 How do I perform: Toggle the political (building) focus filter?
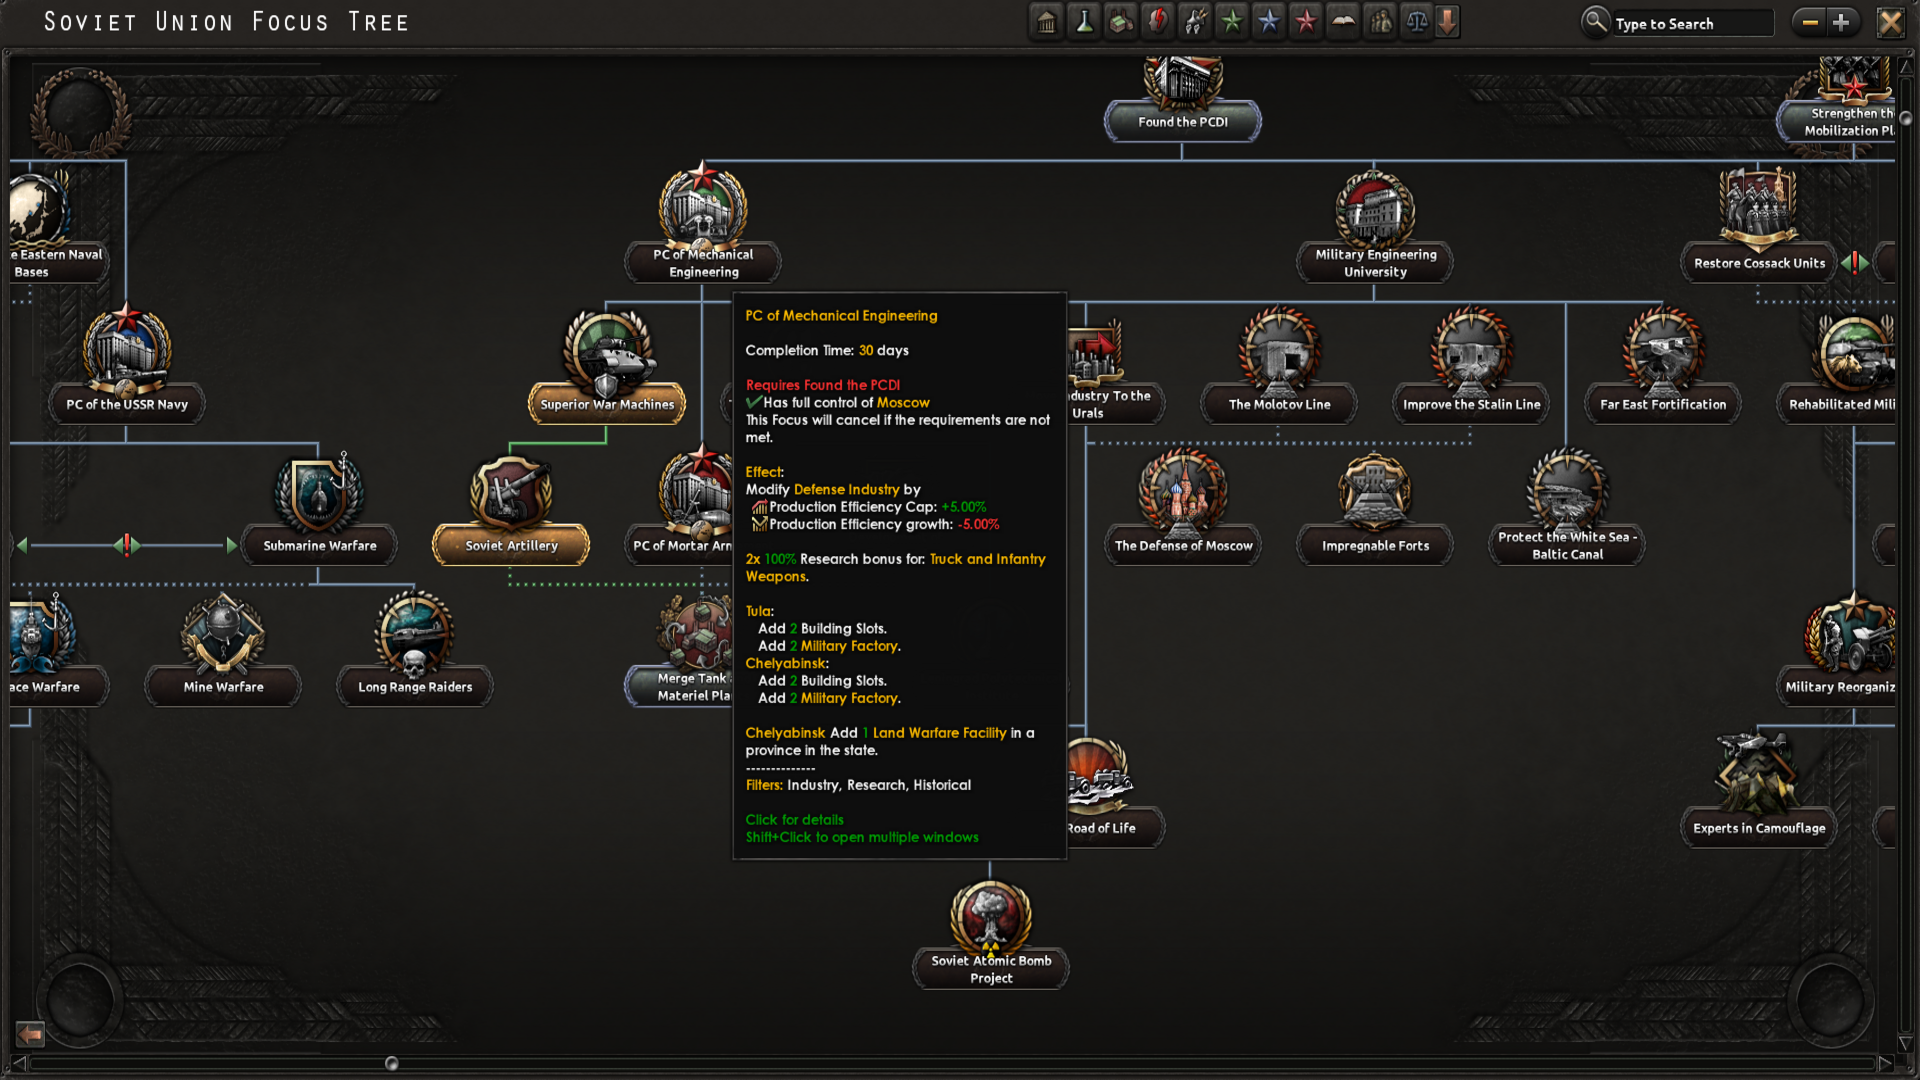coord(1046,22)
